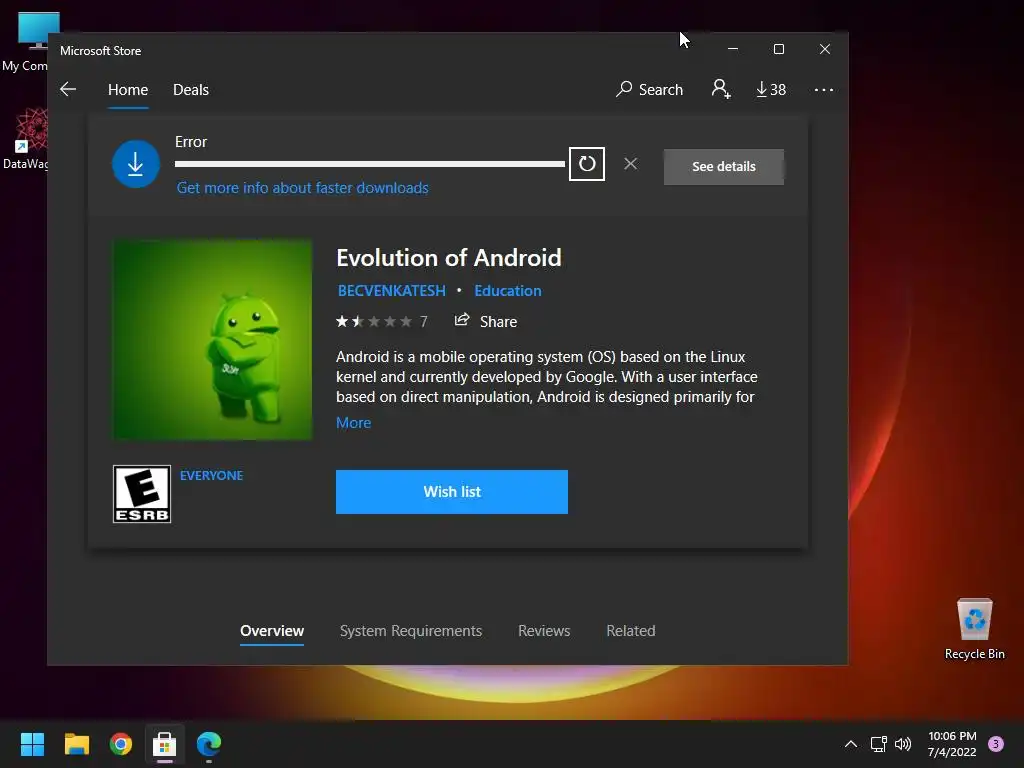Image resolution: width=1024 pixels, height=768 pixels.
Task: Click the account sign-in icon
Action: [720, 89]
